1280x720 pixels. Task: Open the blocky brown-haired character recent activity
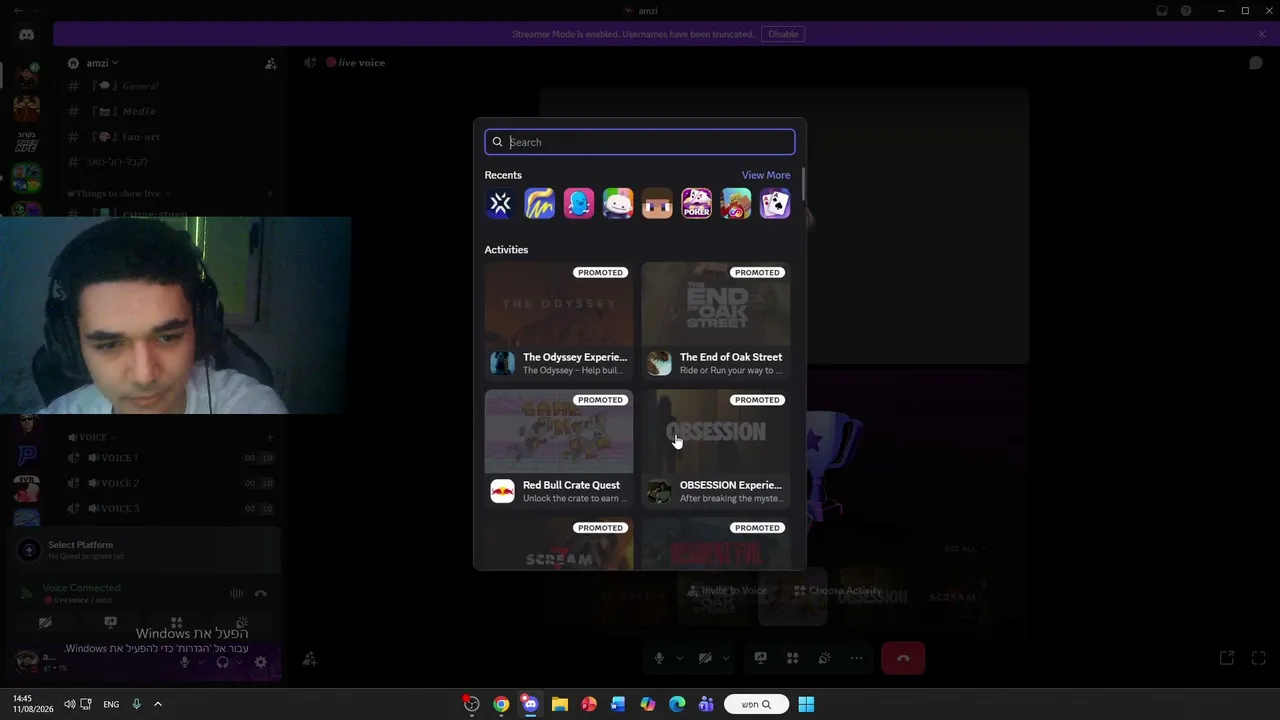pyautogui.click(x=658, y=204)
